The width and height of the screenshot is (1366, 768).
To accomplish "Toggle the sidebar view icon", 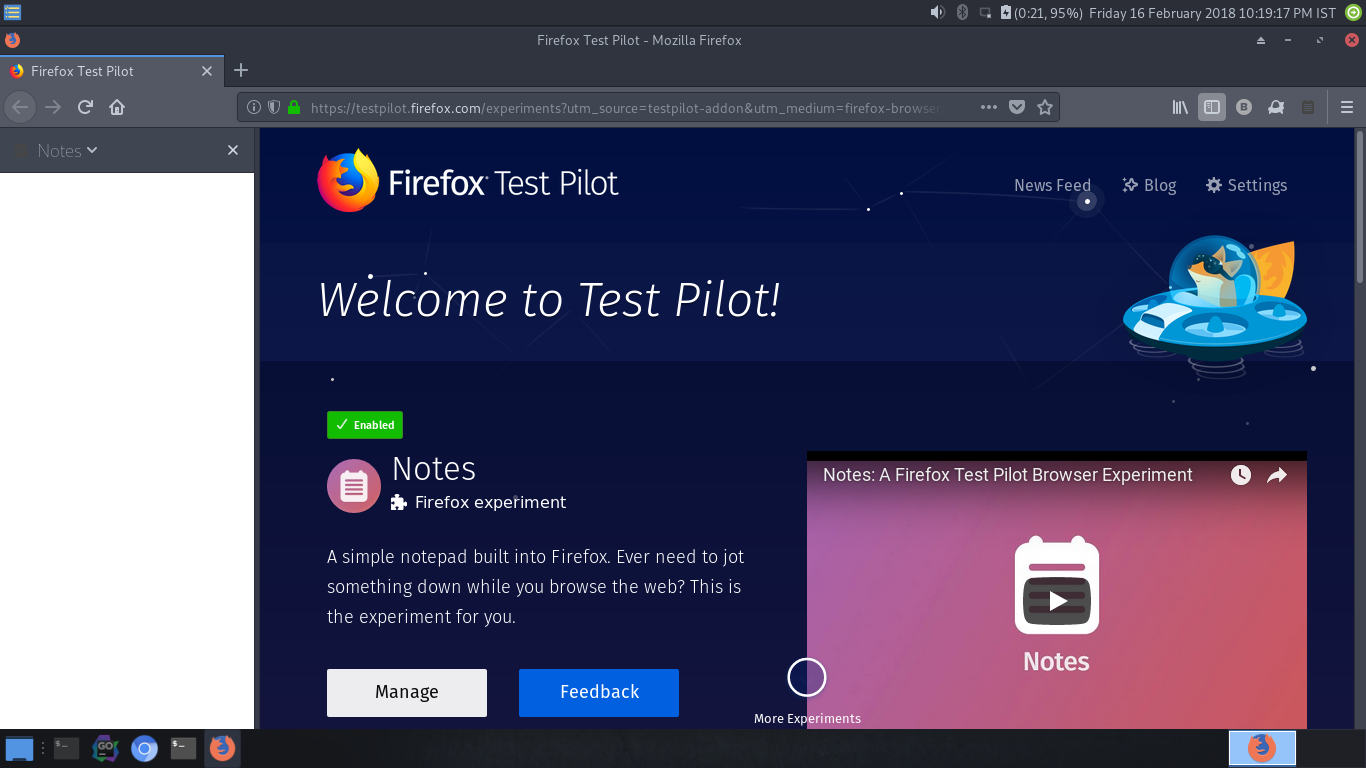I will 1211,107.
